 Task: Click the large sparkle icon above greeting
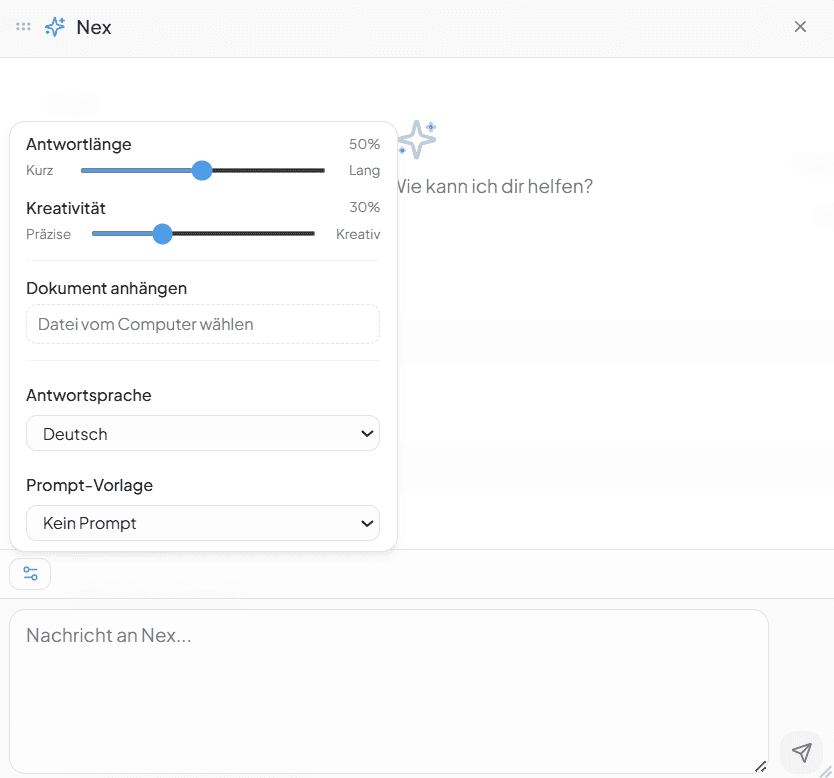(x=417, y=139)
